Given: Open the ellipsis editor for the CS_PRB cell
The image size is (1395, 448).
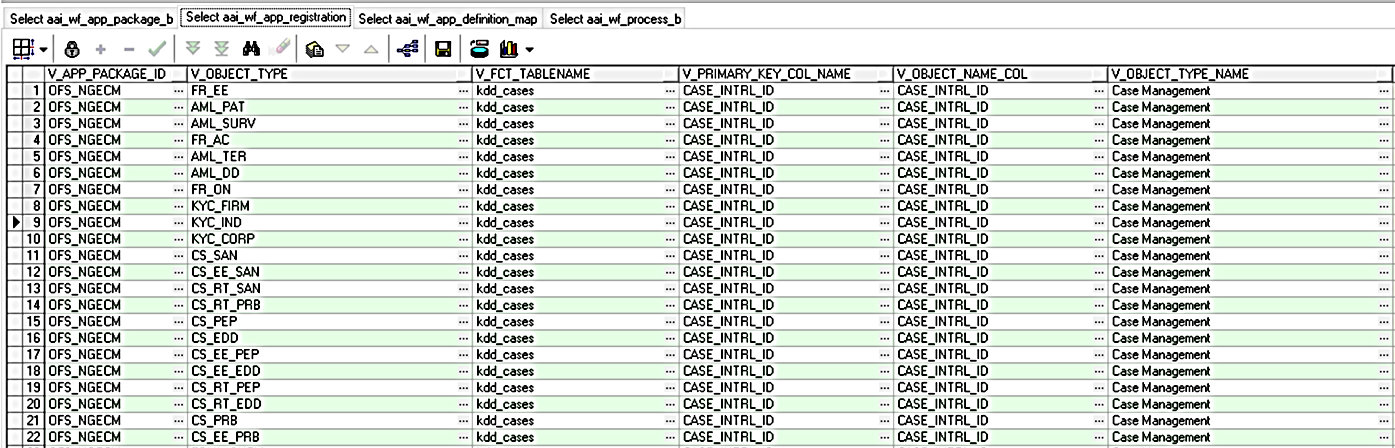Looking at the screenshot, I should pos(463,420).
